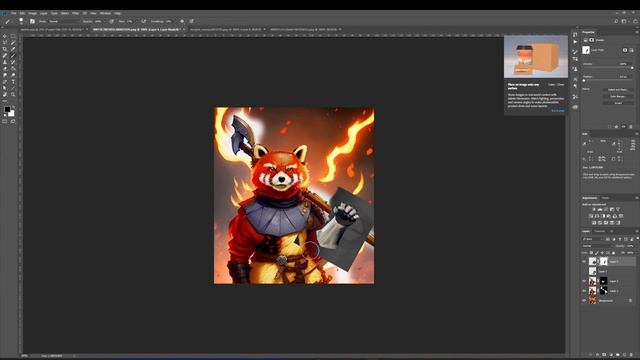The image size is (640, 360).
Task: Open smoothing options gear icon
Action: pyautogui.click(x=182, y=21)
